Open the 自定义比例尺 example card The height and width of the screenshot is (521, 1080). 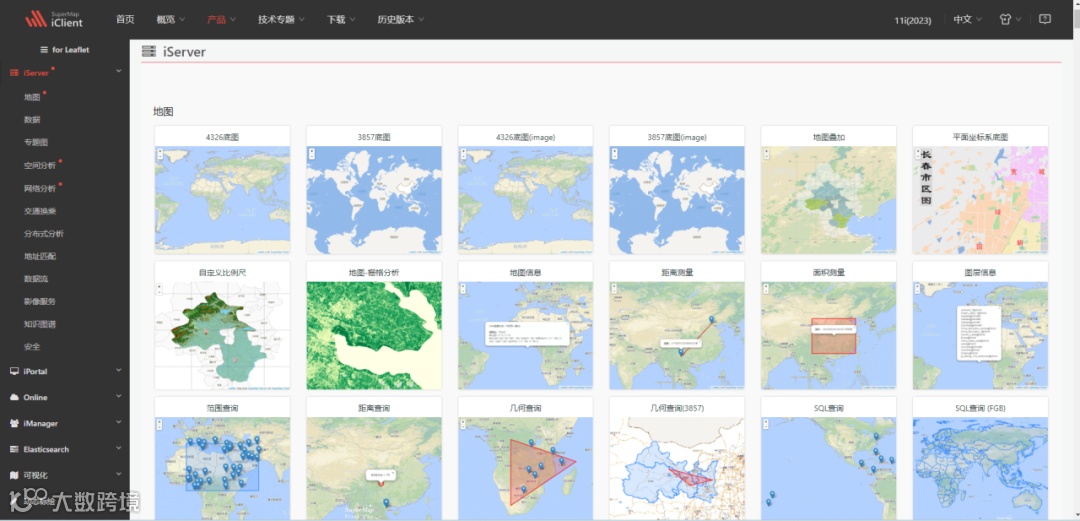pyautogui.click(x=222, y=325)
